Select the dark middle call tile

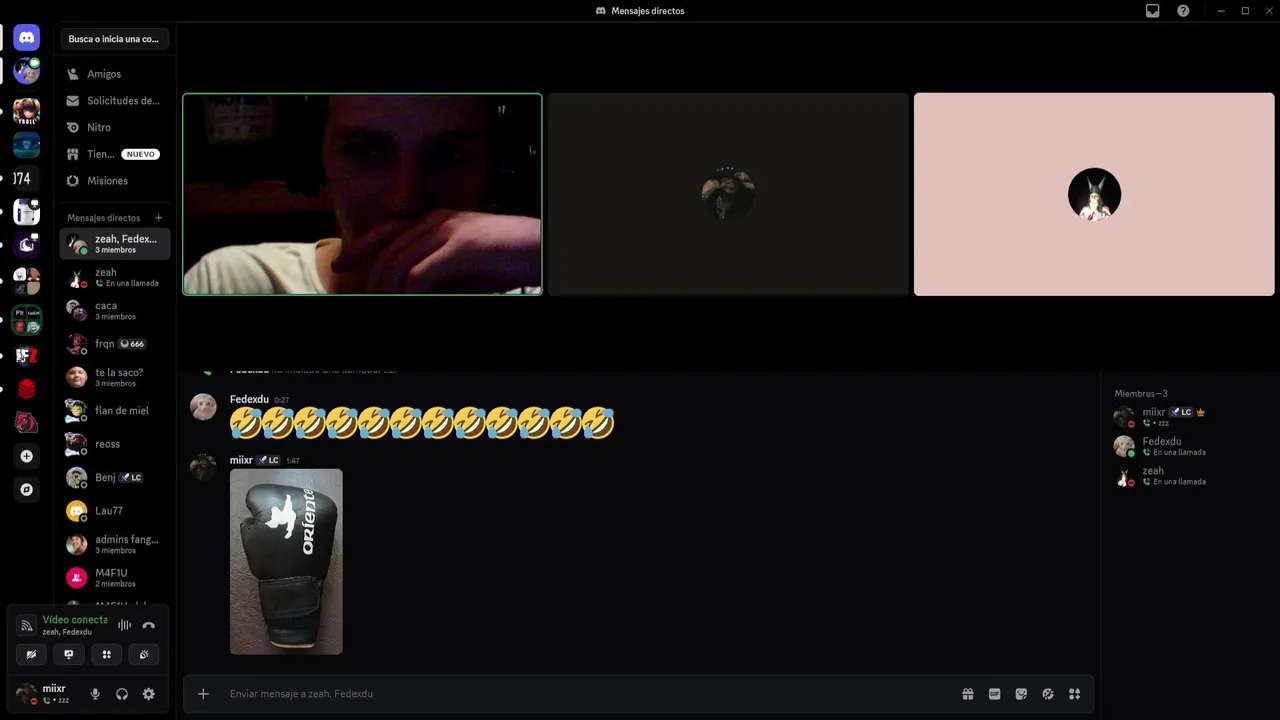point(728,194)
